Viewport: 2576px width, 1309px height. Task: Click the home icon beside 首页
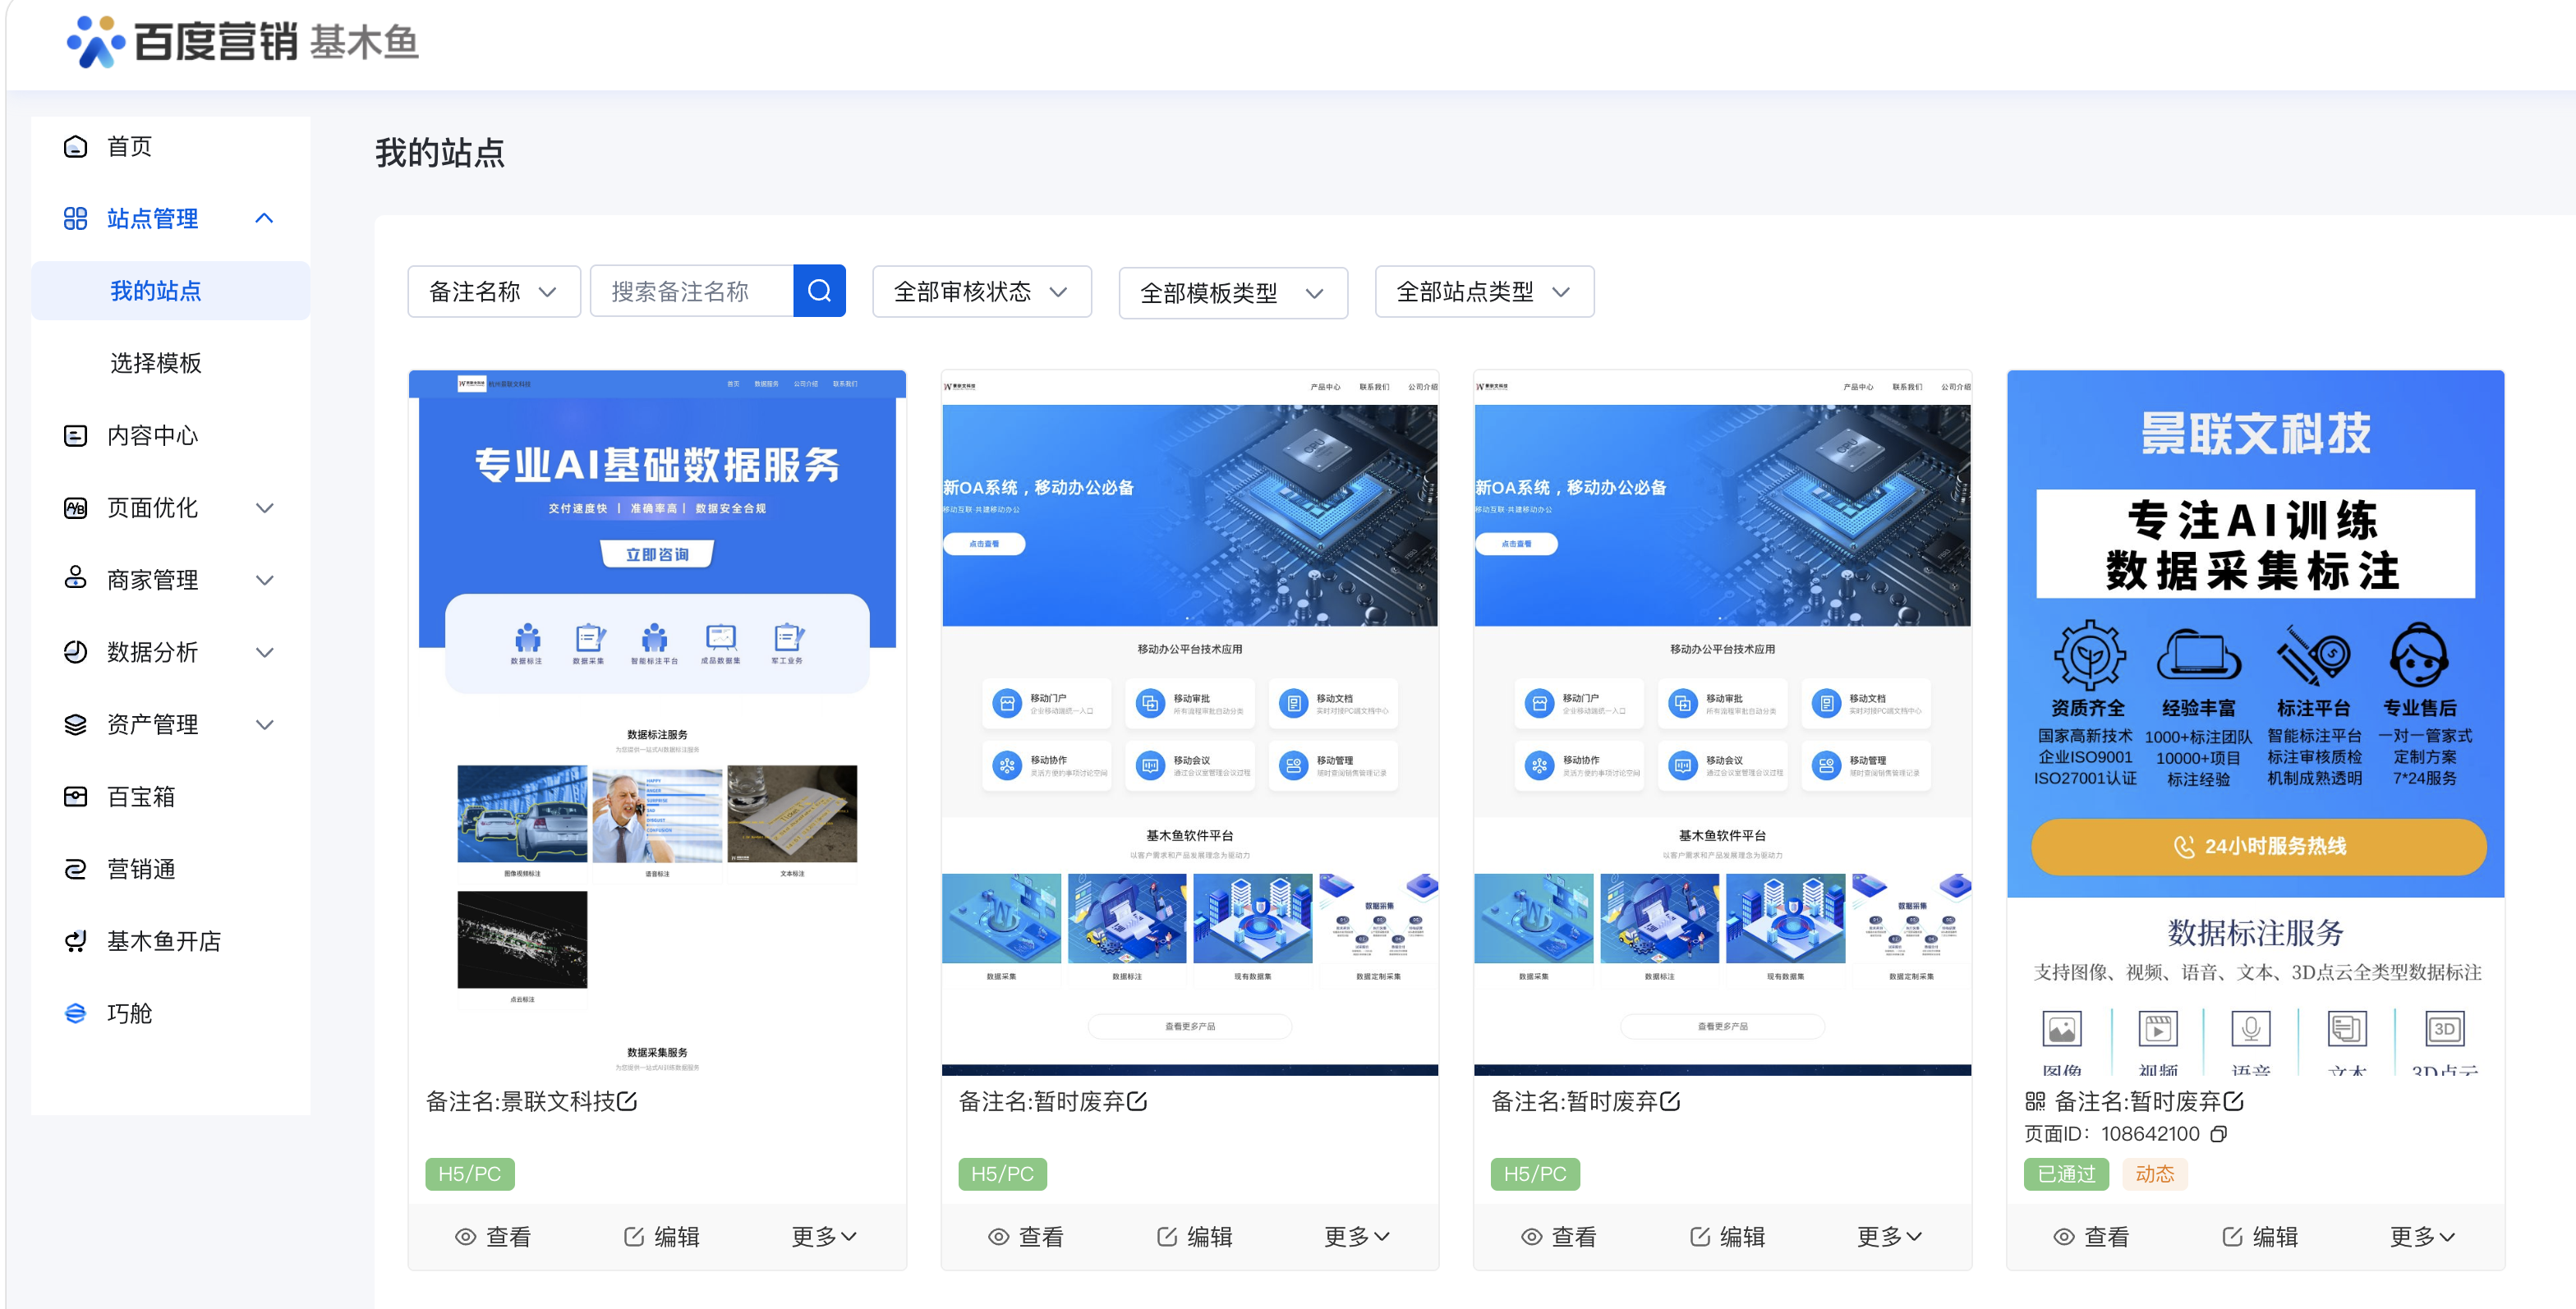coord(75,147)
